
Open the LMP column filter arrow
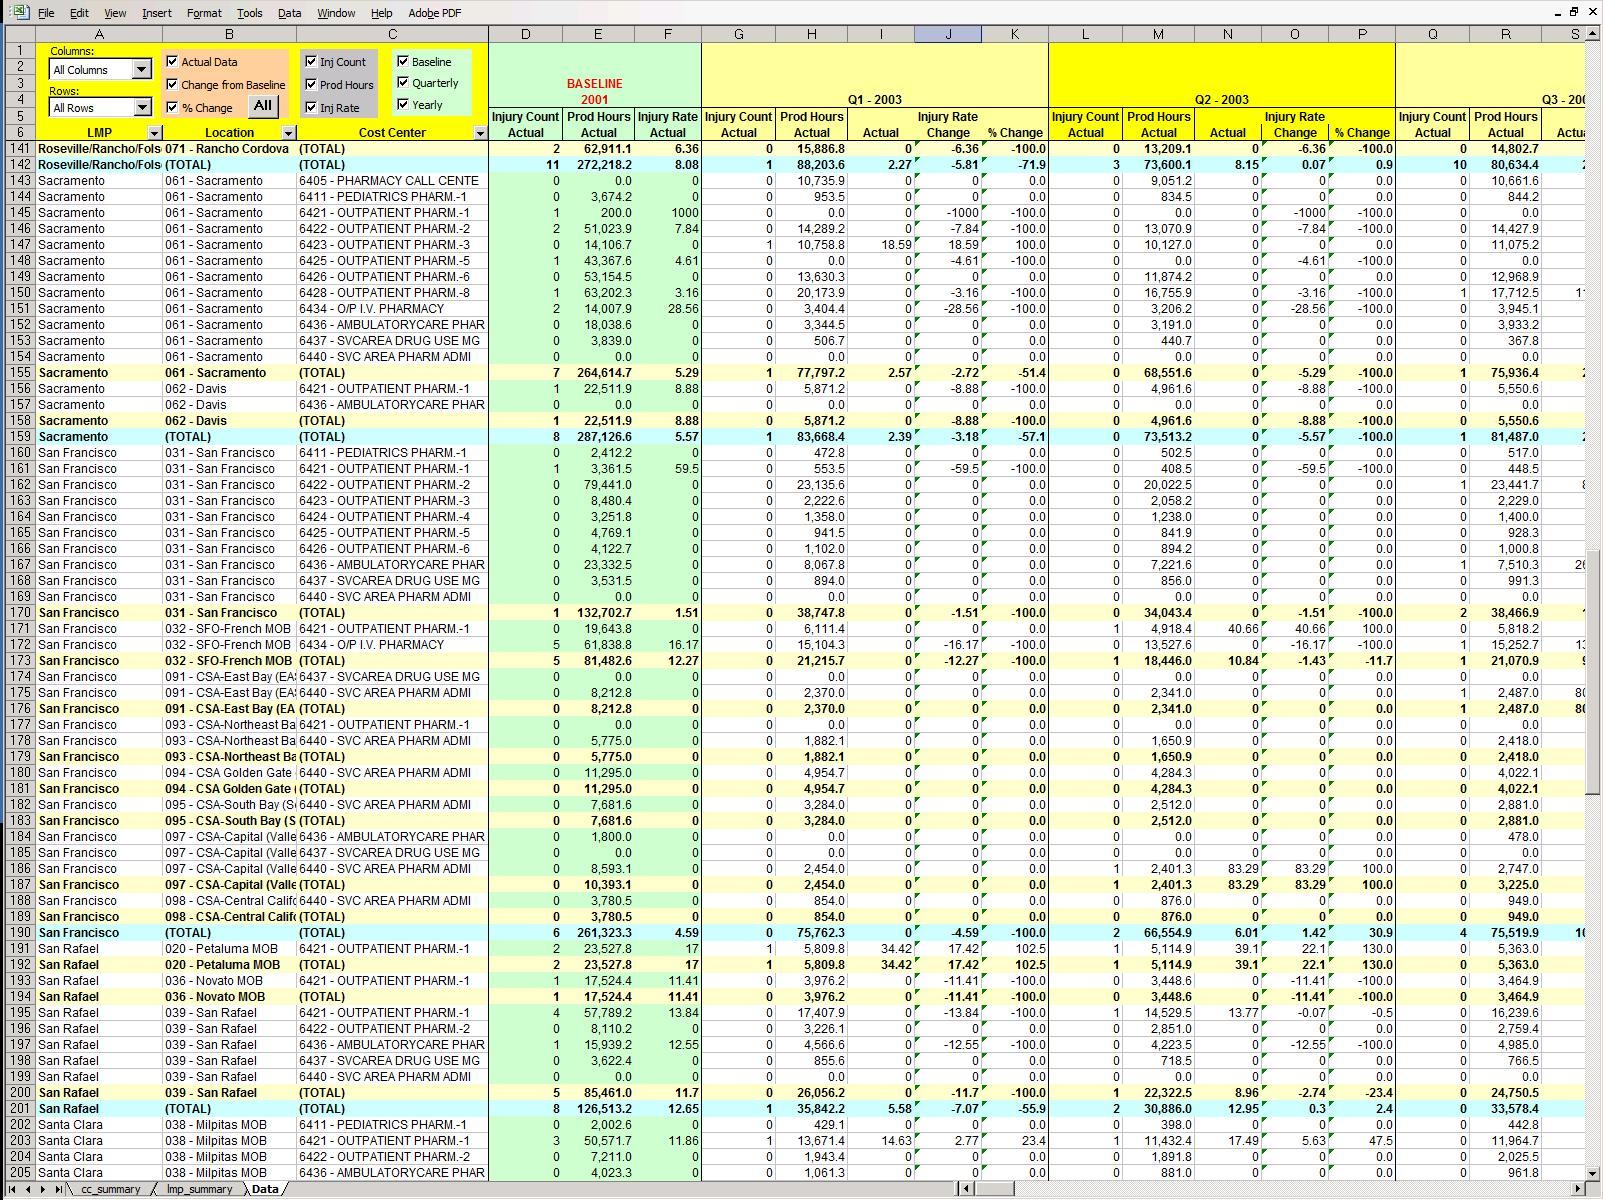[154, 133]
